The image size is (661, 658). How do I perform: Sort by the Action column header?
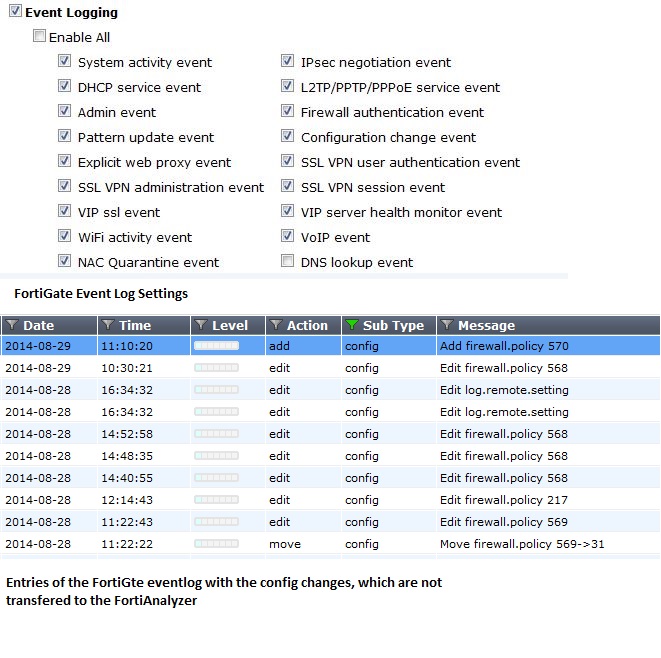tap(307, 325)
